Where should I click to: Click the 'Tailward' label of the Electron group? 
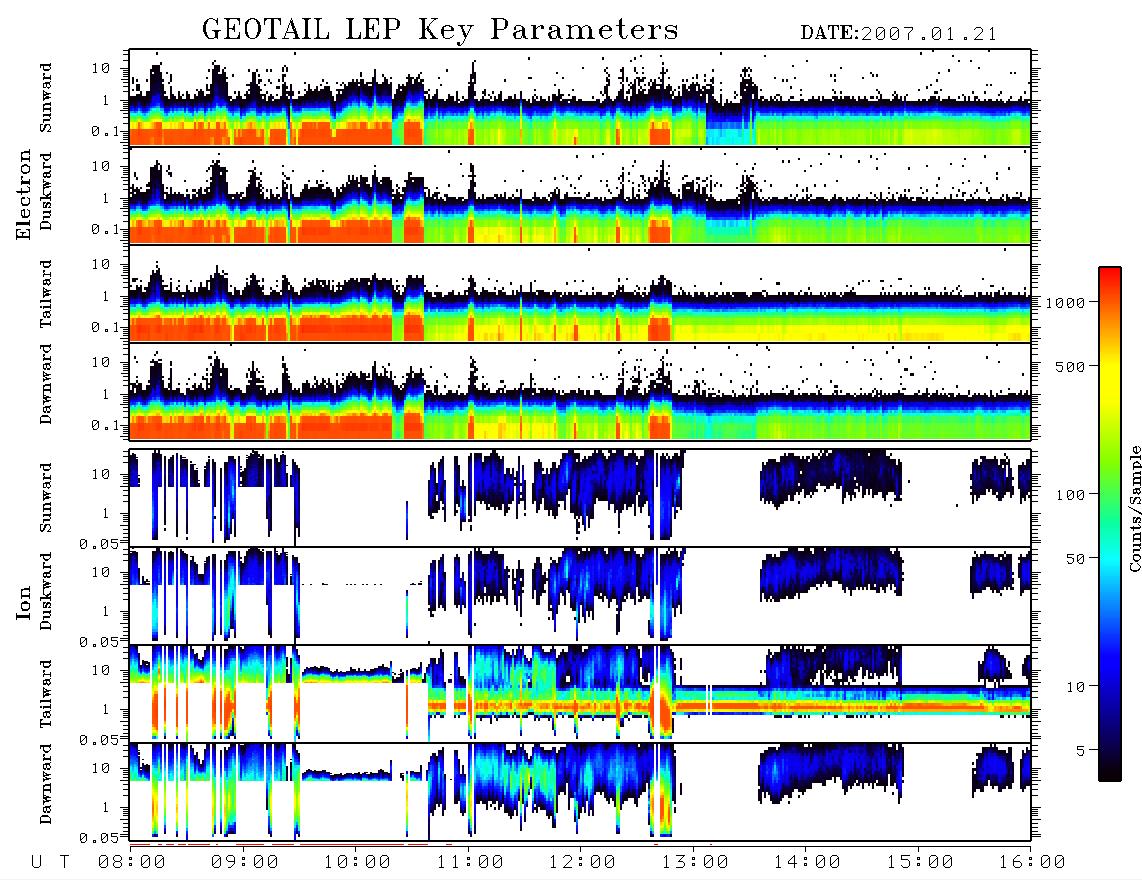(x=46, y=294)
